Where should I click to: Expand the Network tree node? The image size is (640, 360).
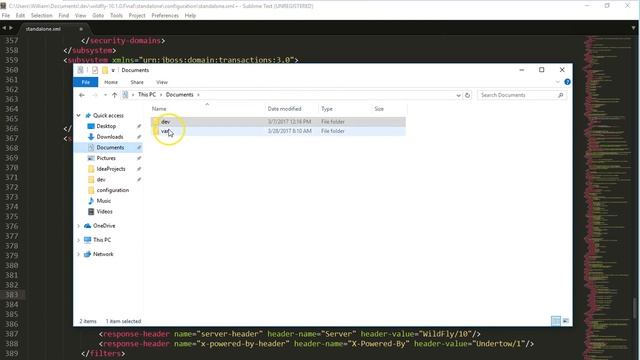click(x=78, y=254)
